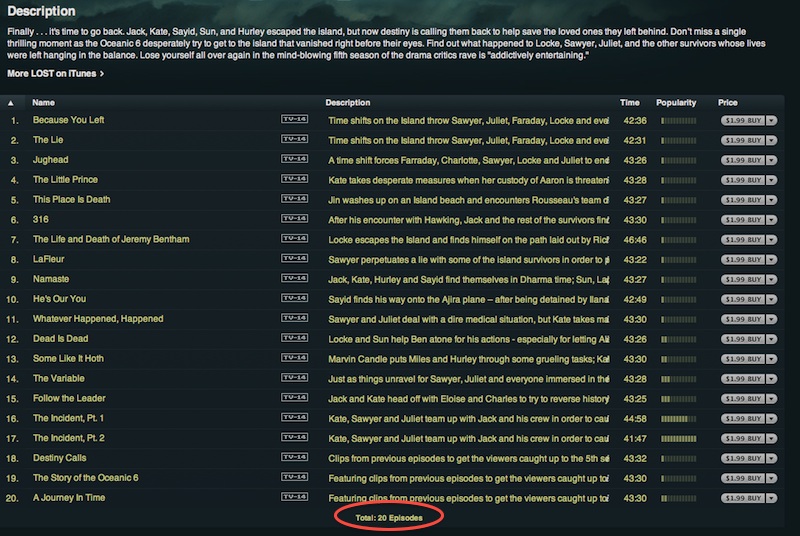Buy The Lie episode for $1.99
The image size is (800, 536).
(743, 140)
